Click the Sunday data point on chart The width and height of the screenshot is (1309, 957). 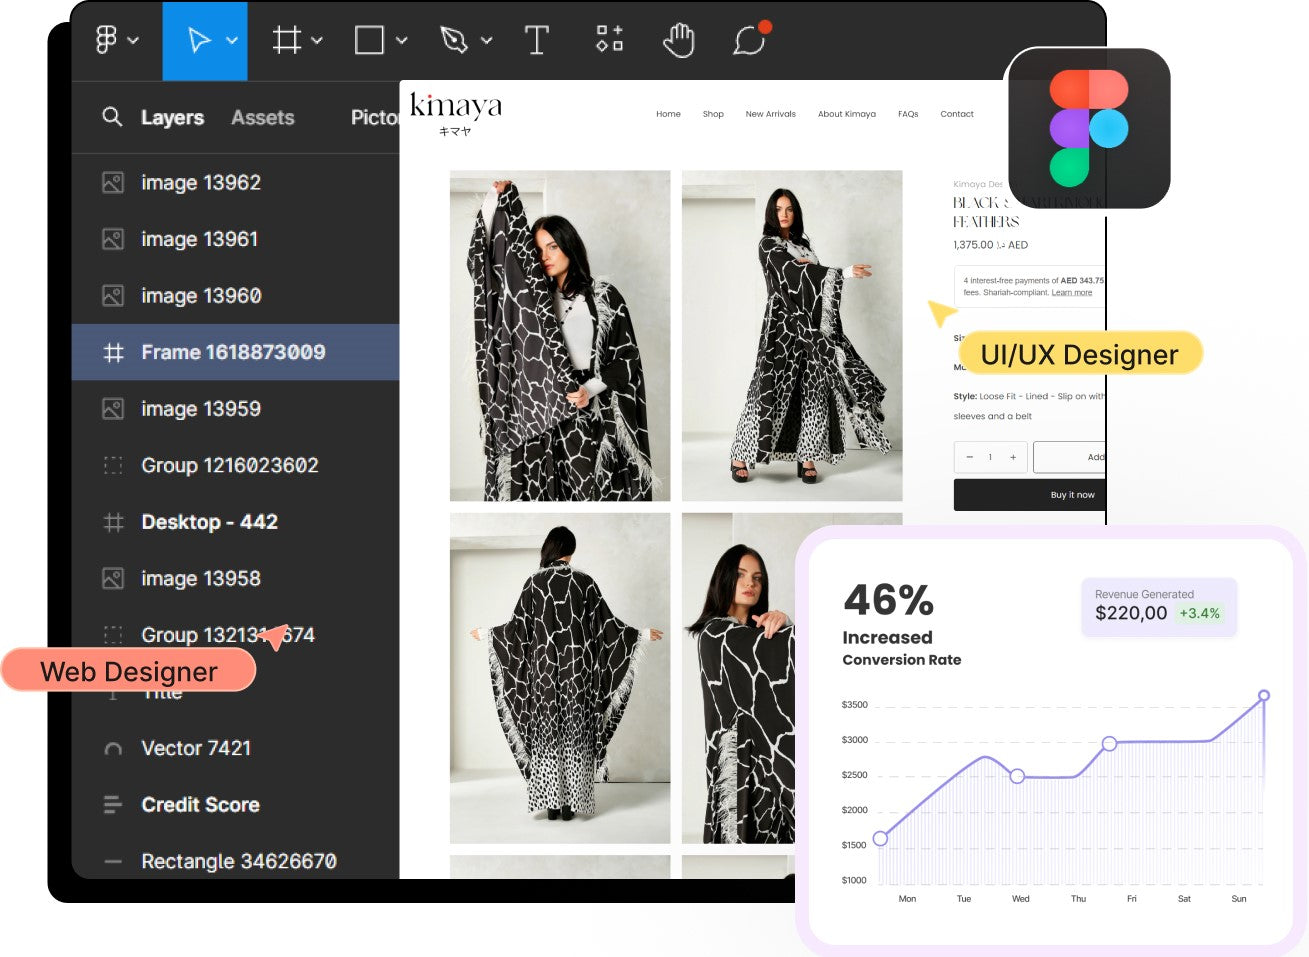[1264, 695]
